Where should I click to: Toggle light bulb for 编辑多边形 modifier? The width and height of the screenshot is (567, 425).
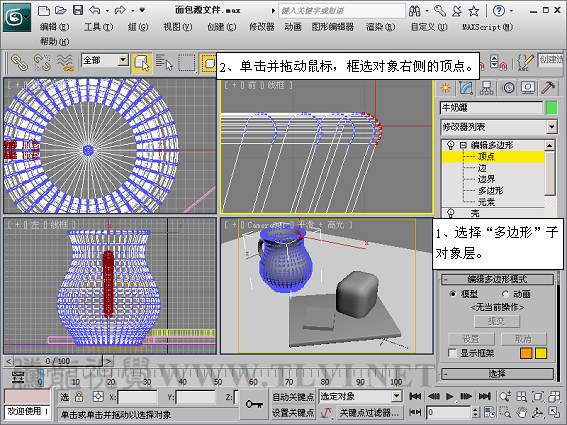coord(450,145)
